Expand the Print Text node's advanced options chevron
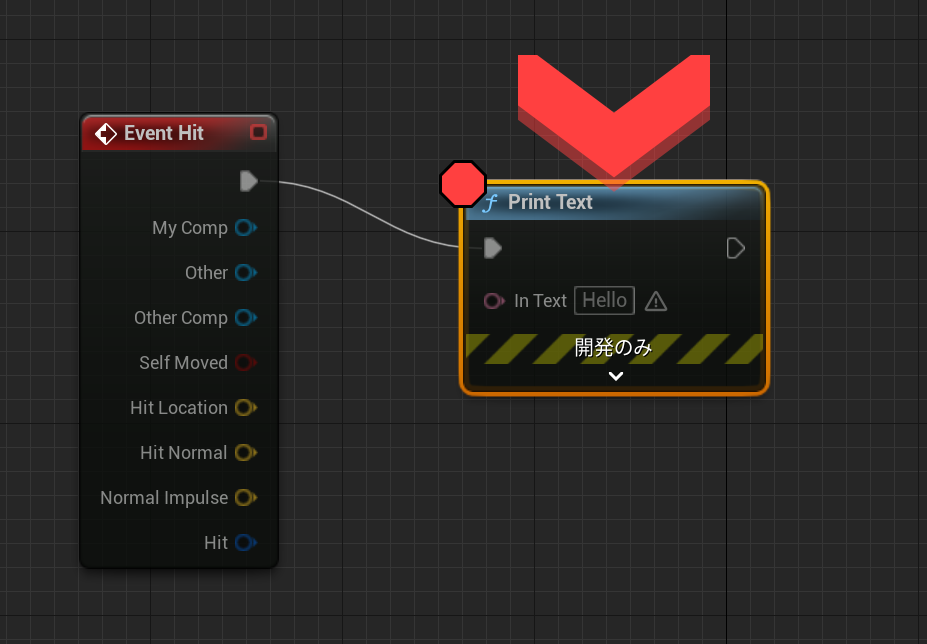Screen dimensions: 927x644 click(x=615, y=376)
